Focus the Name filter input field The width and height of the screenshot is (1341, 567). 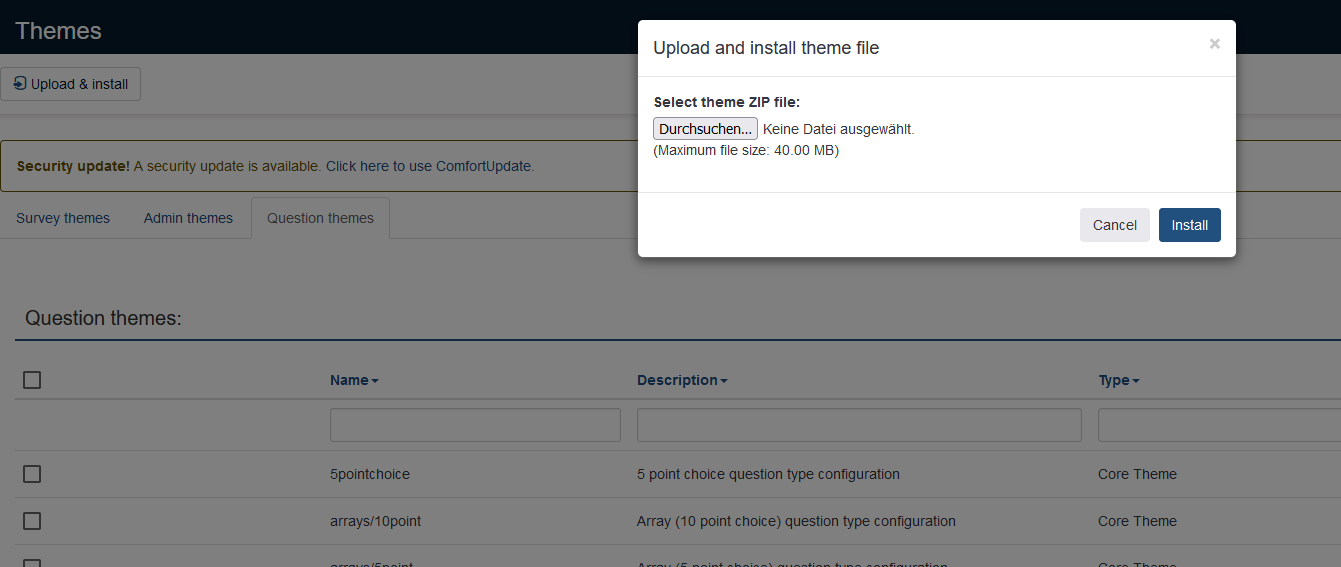pos(475,425)
